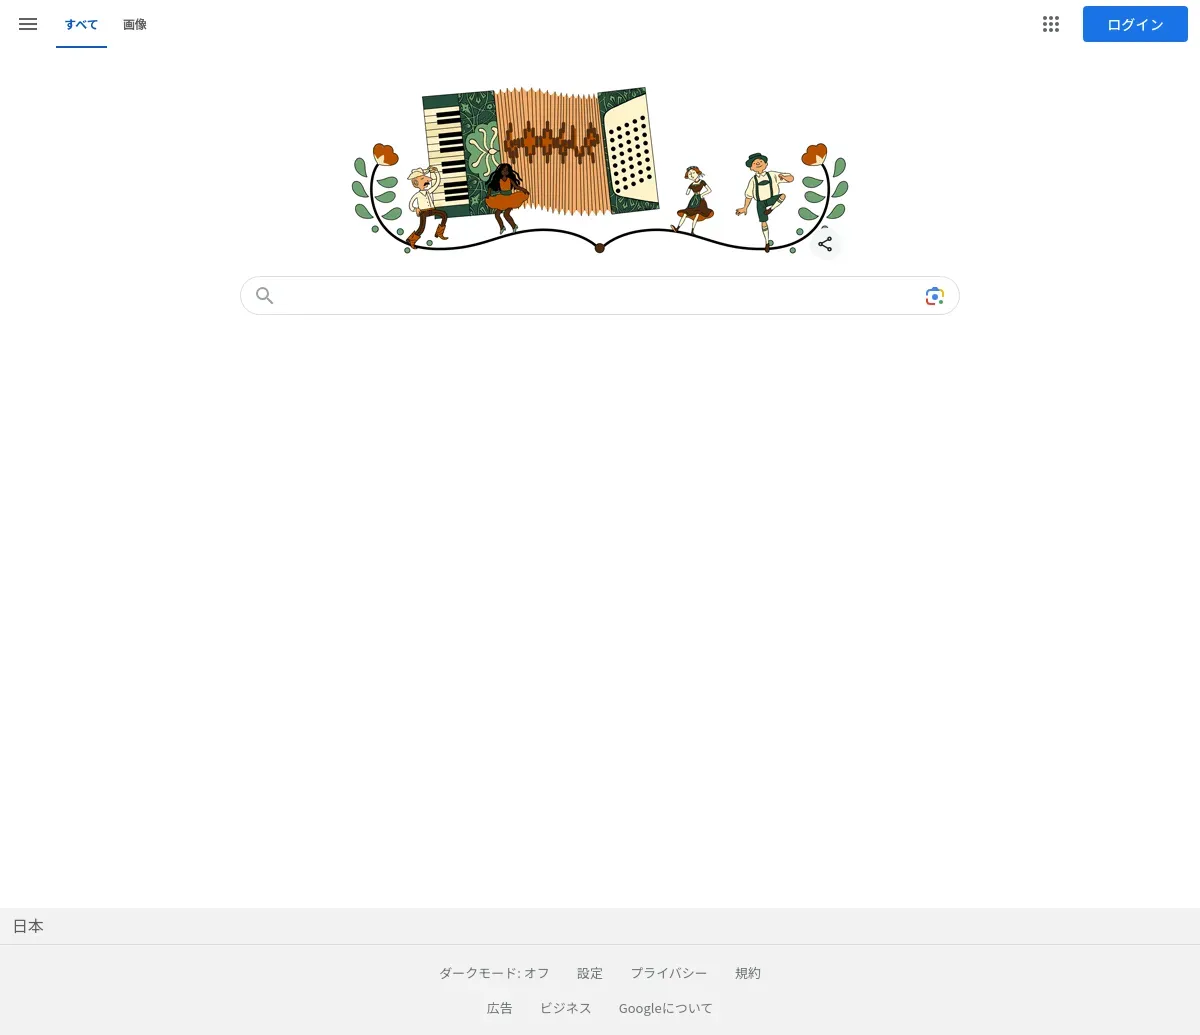
Task: Open 設定 in the footer
Action: (x=590, y=973)
